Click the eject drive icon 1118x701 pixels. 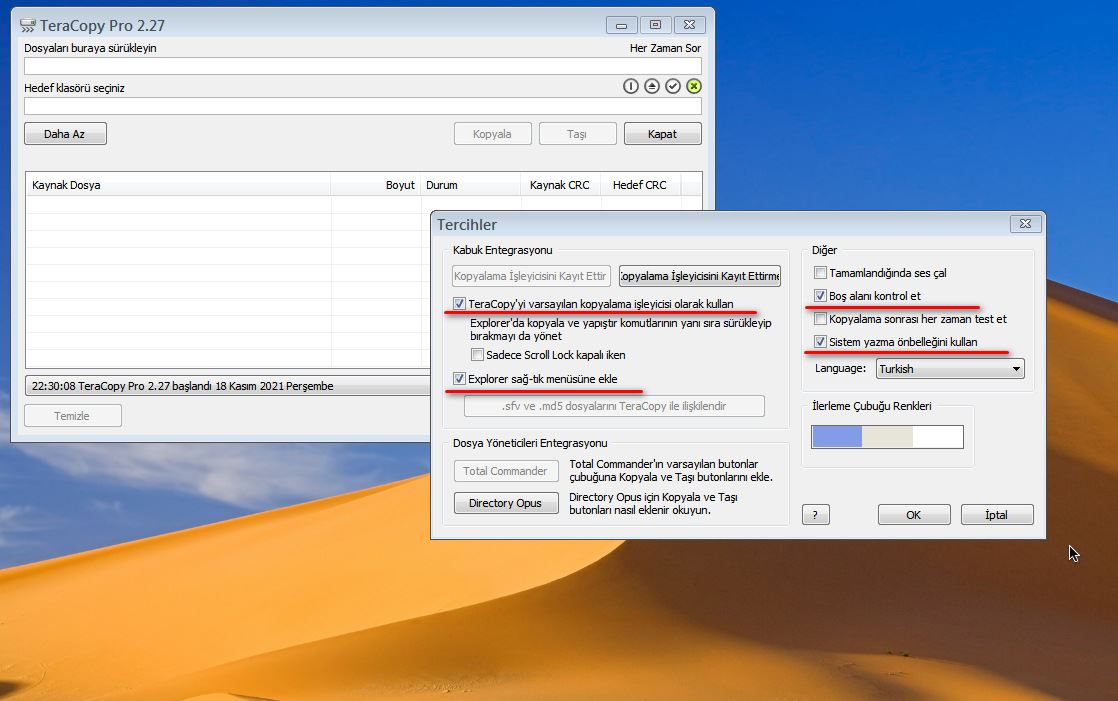pos(652,86)
